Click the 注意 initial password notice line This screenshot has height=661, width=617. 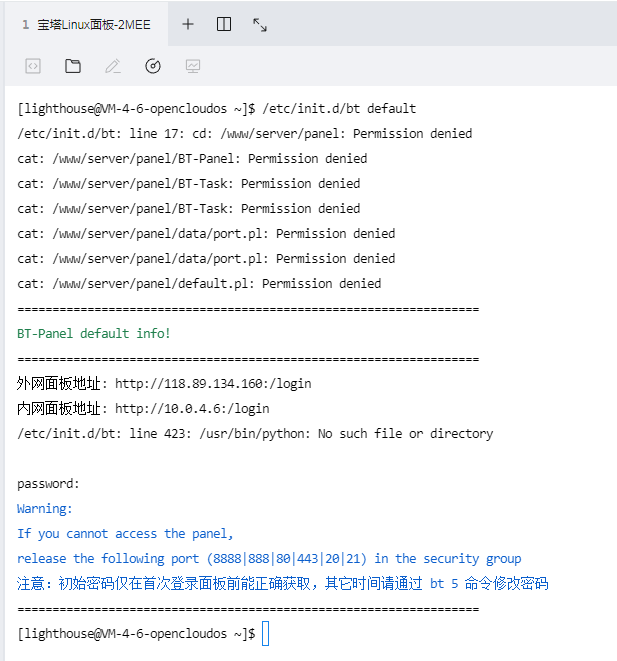(282, 584)
